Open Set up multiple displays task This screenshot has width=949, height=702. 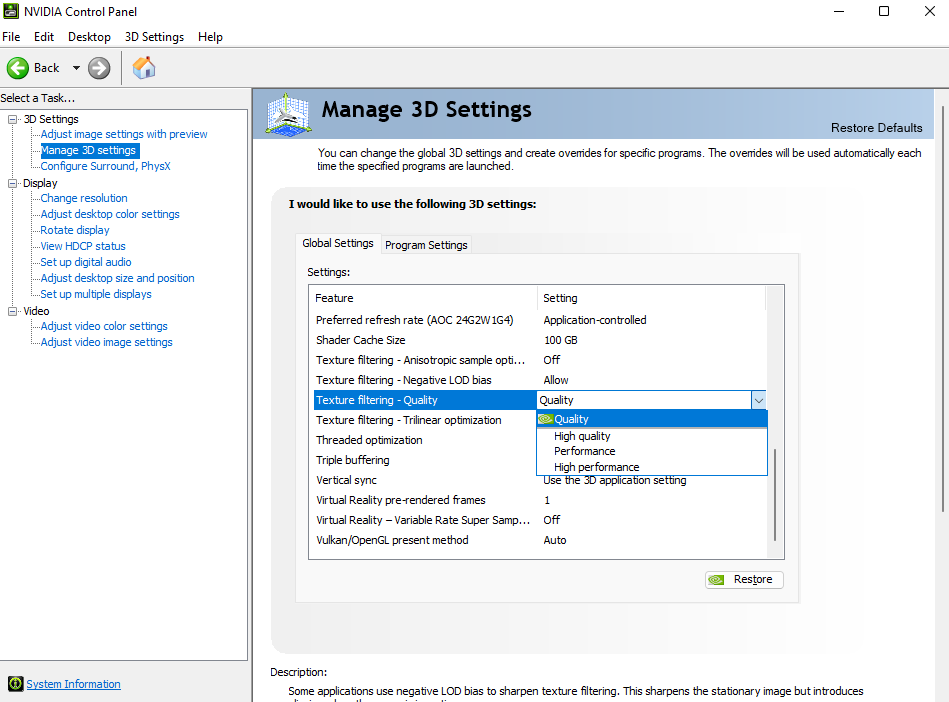pyautogui.click(x=96, y=294)
